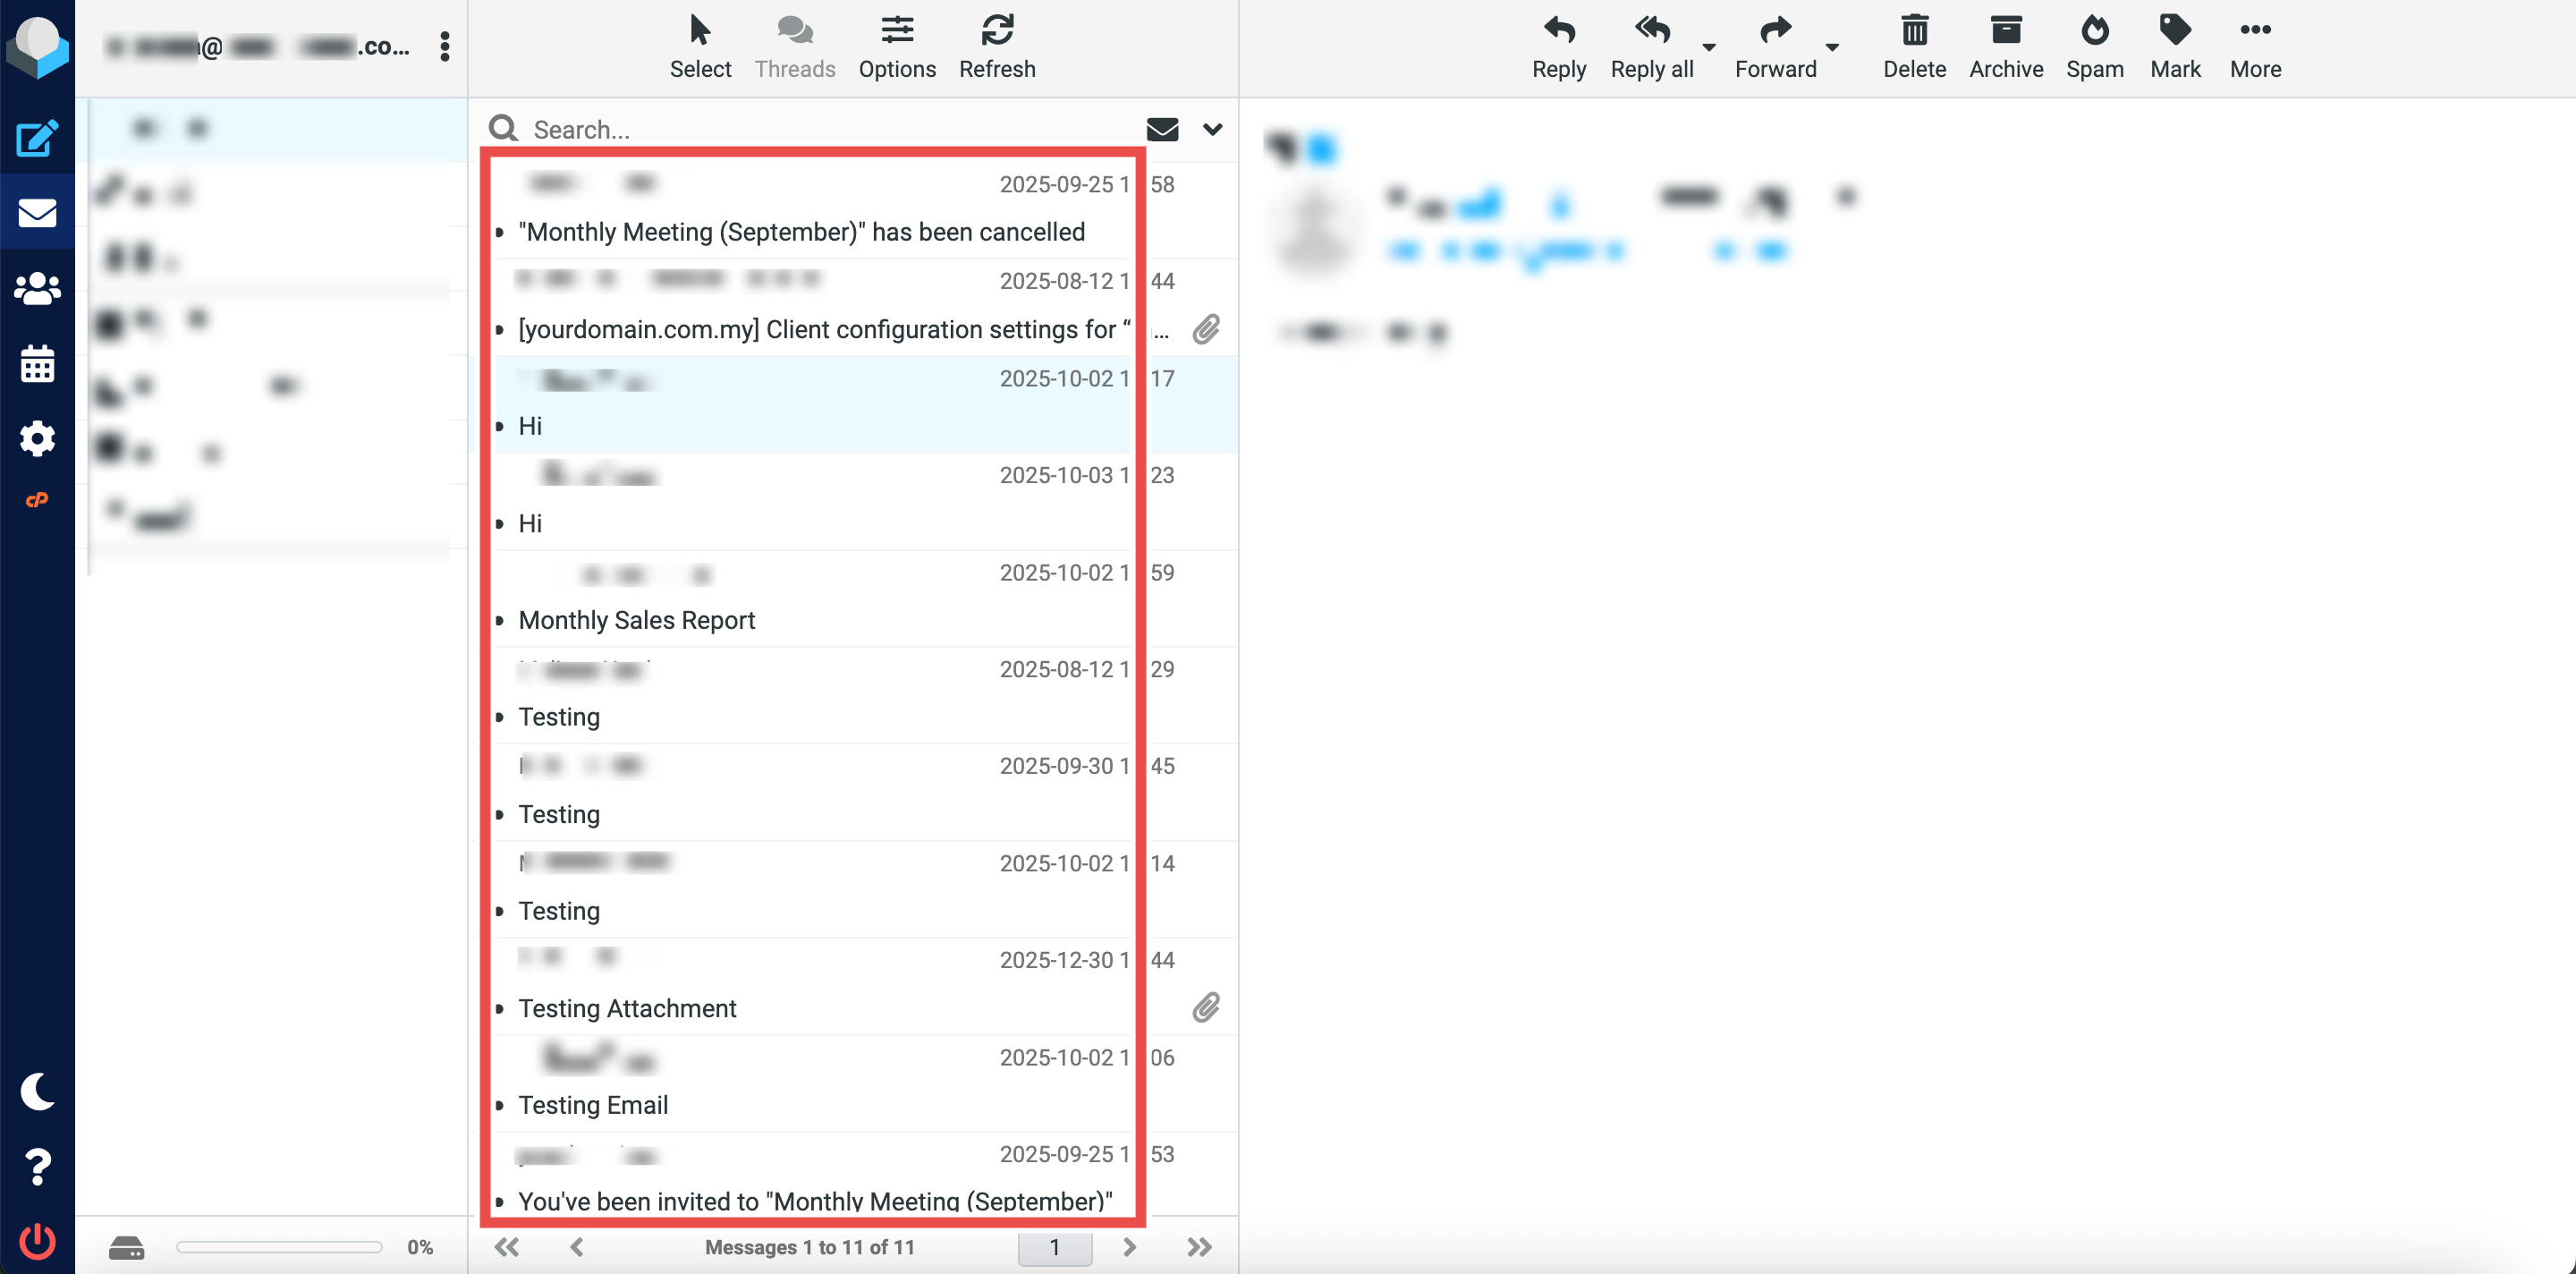Open account three-dot menu
This screenshot has width=2576, height=1274.
tap(444, 46)
